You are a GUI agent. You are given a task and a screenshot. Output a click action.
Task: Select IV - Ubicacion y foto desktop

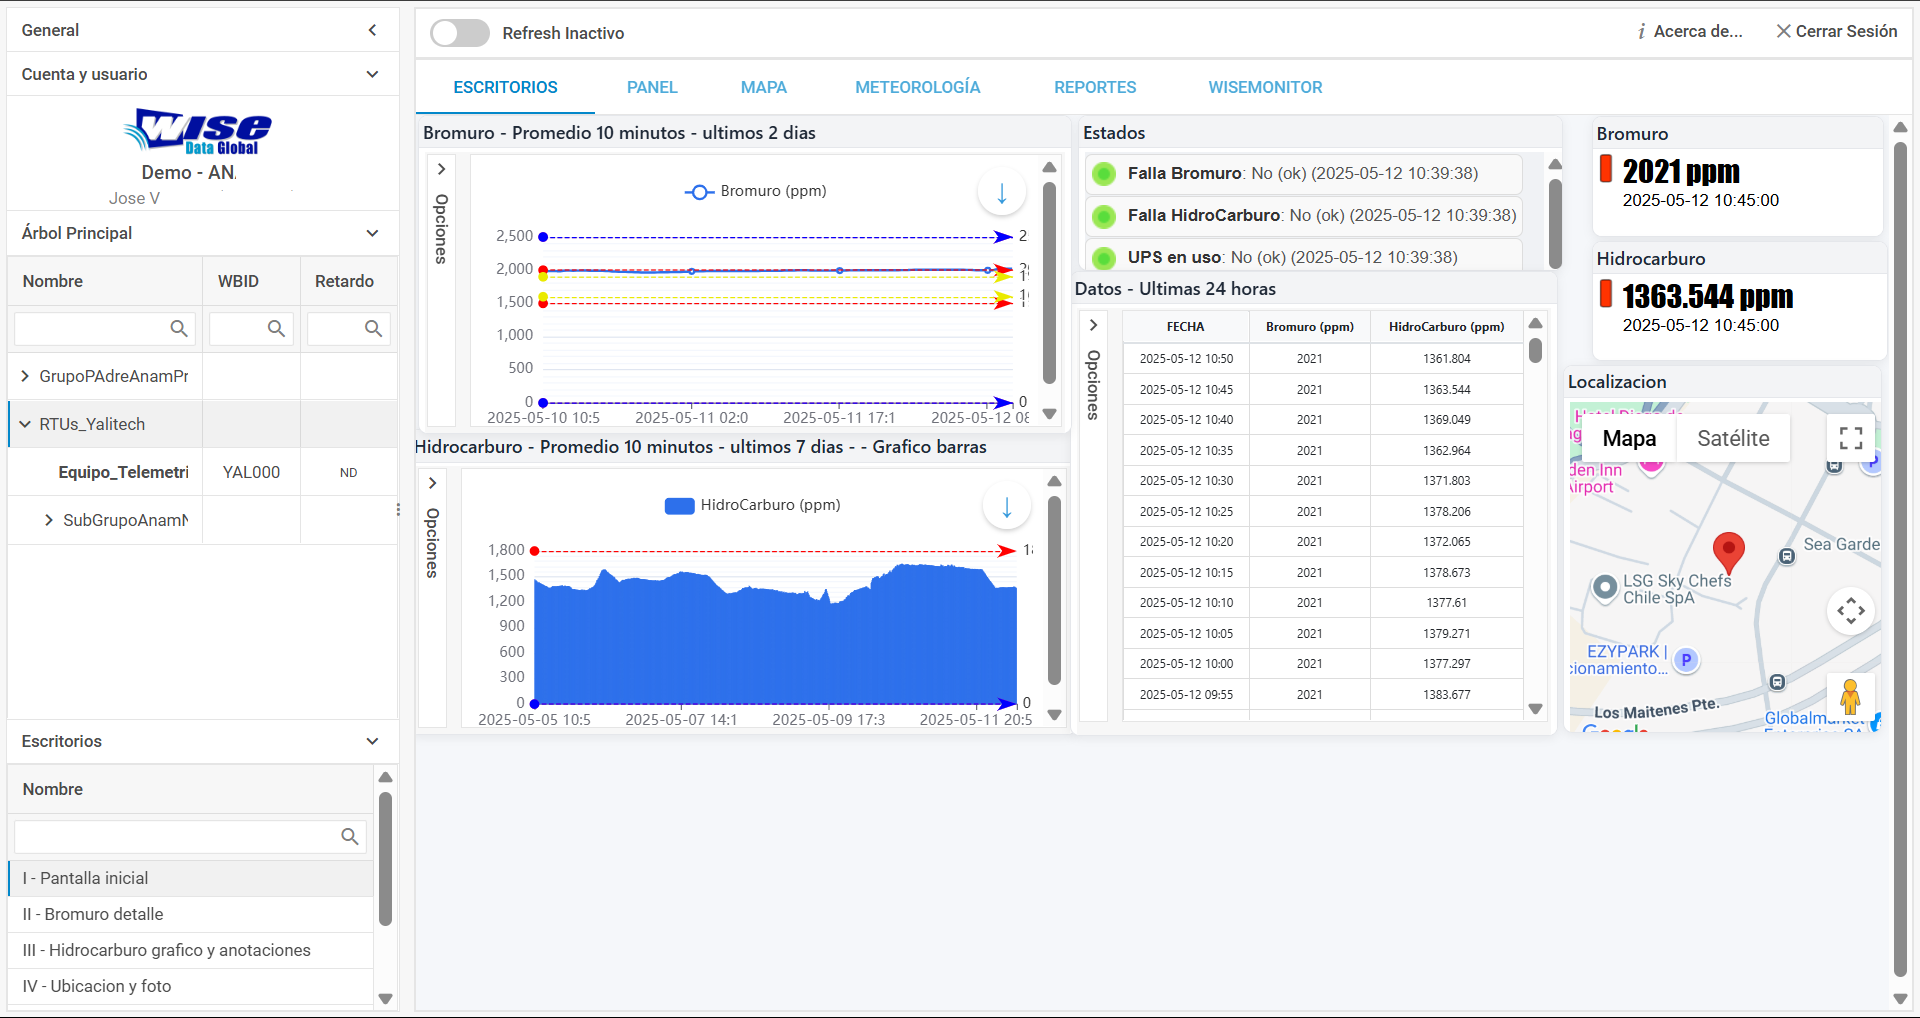point(190,986)
